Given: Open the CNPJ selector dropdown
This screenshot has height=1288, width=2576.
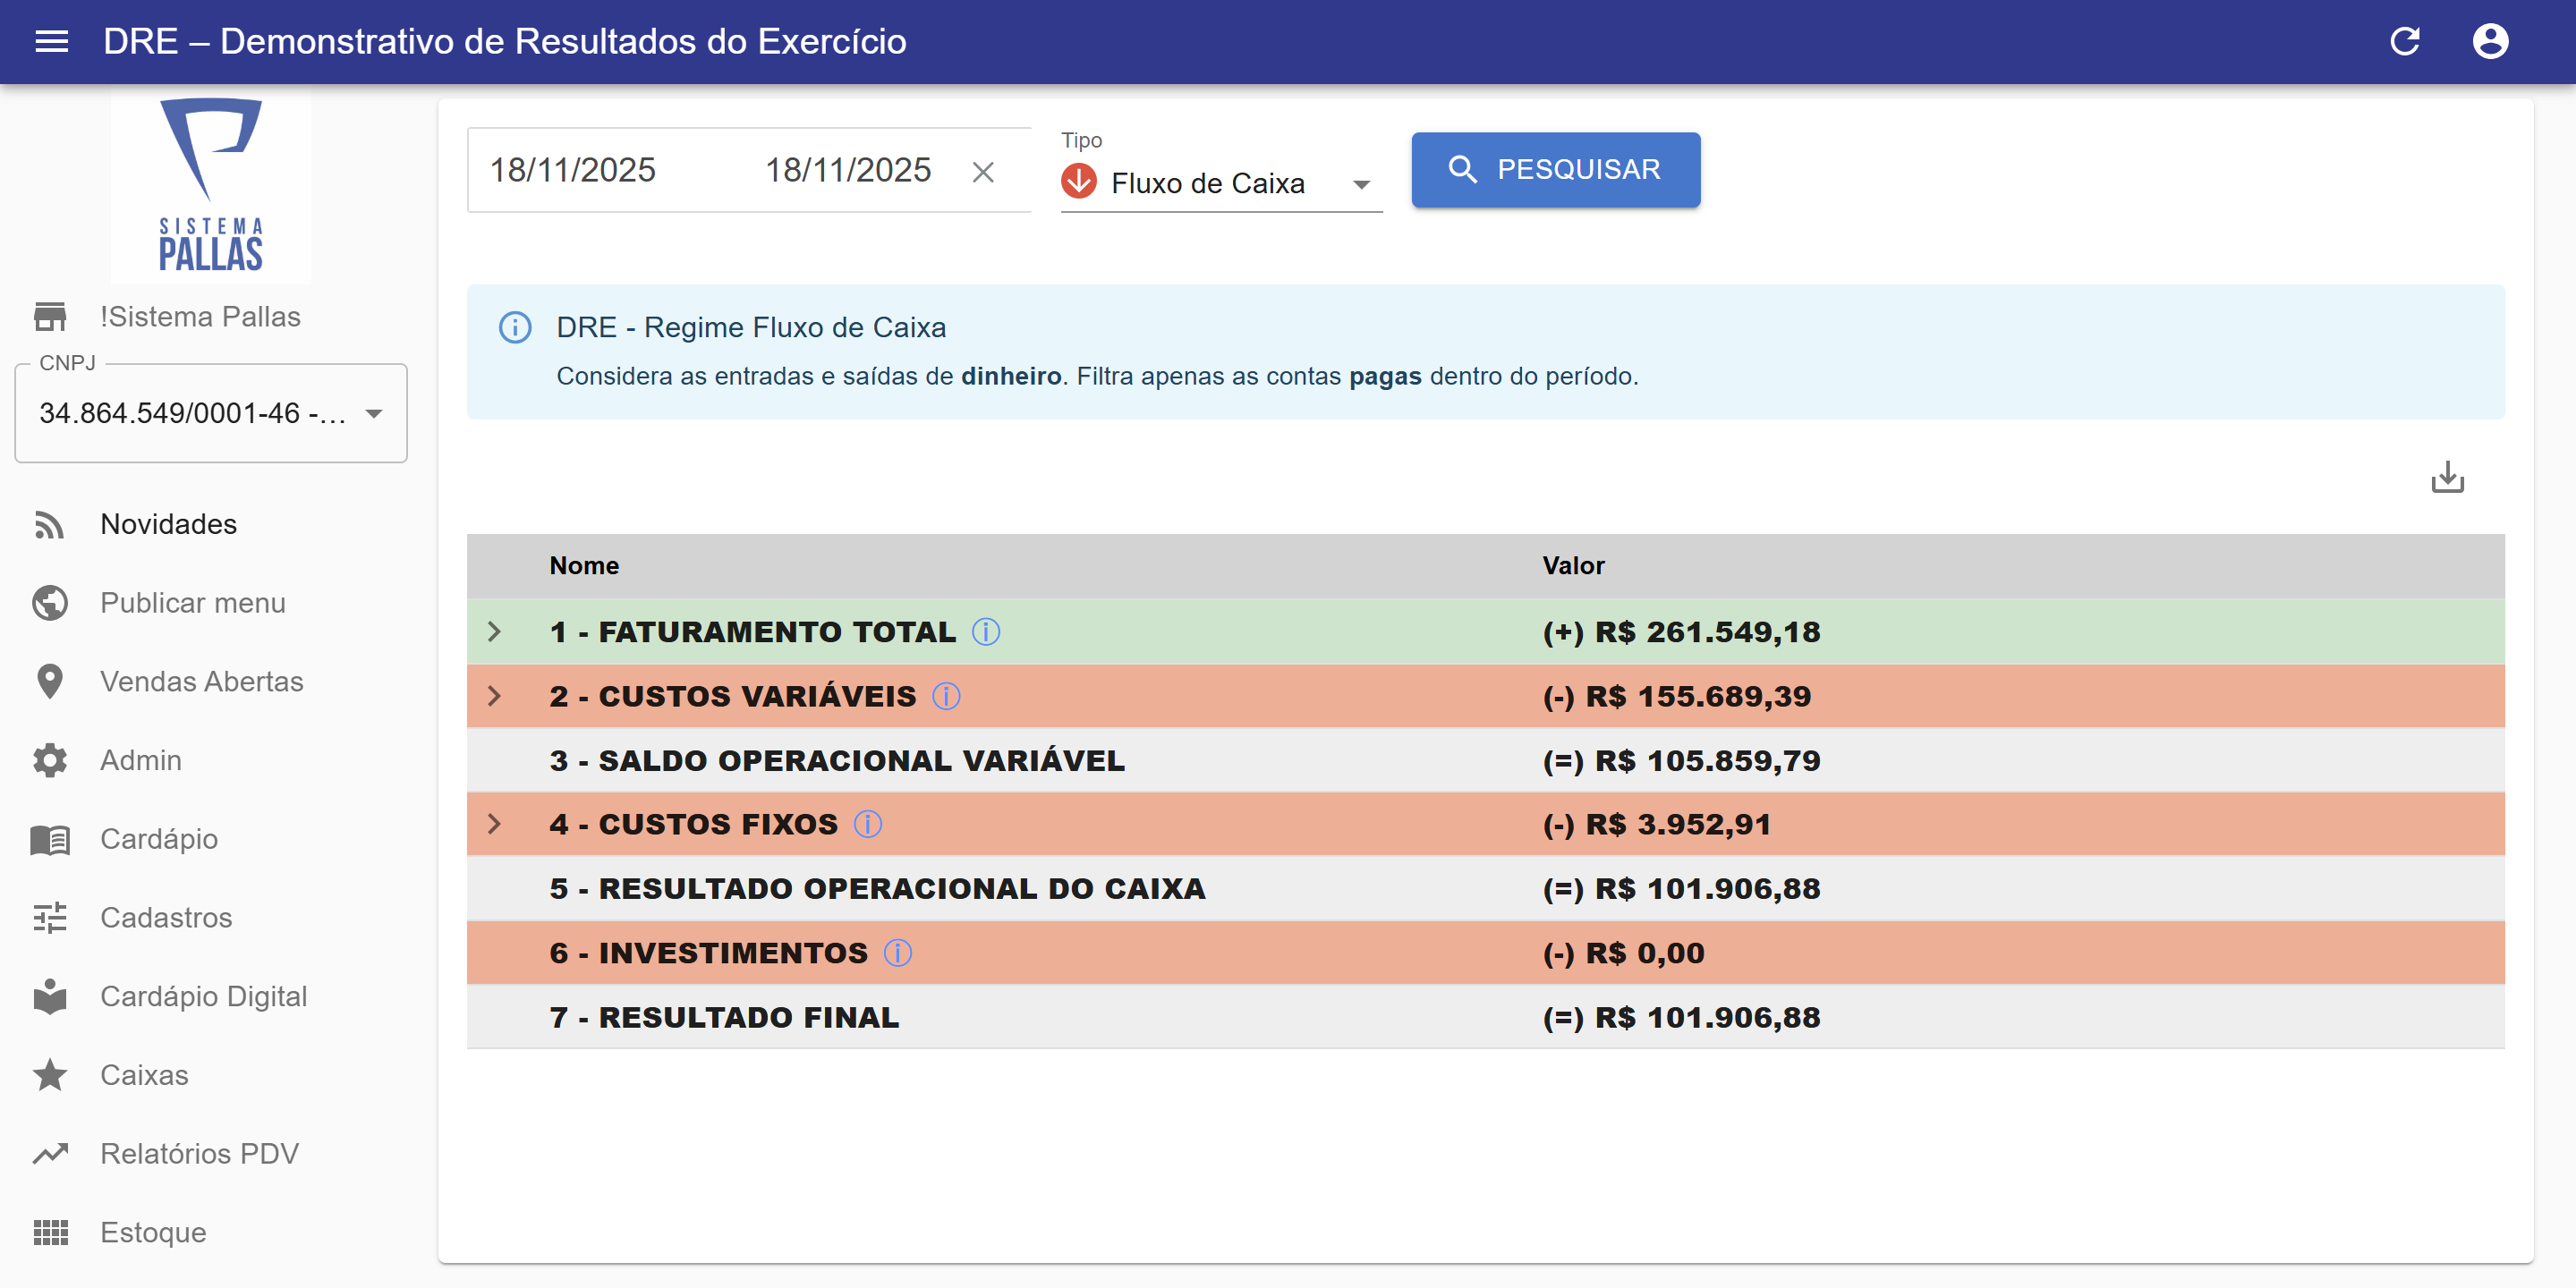Looking at the screenshot, I should click(x=211, y=413).
